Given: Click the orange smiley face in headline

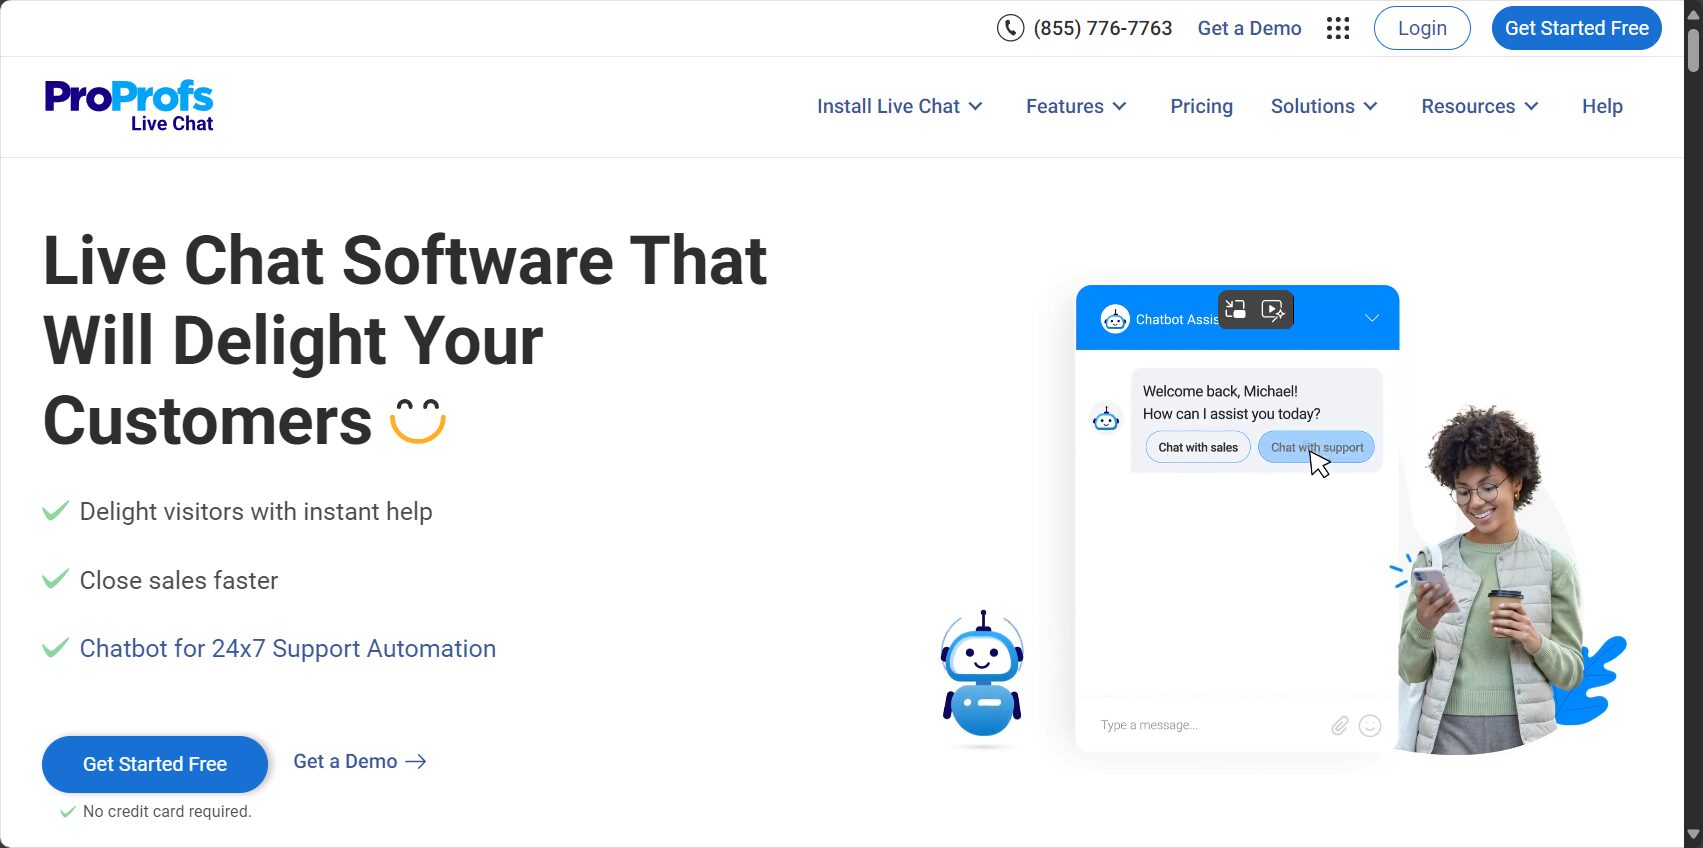Looking at the screenshot, I should [x=417, y=420].
